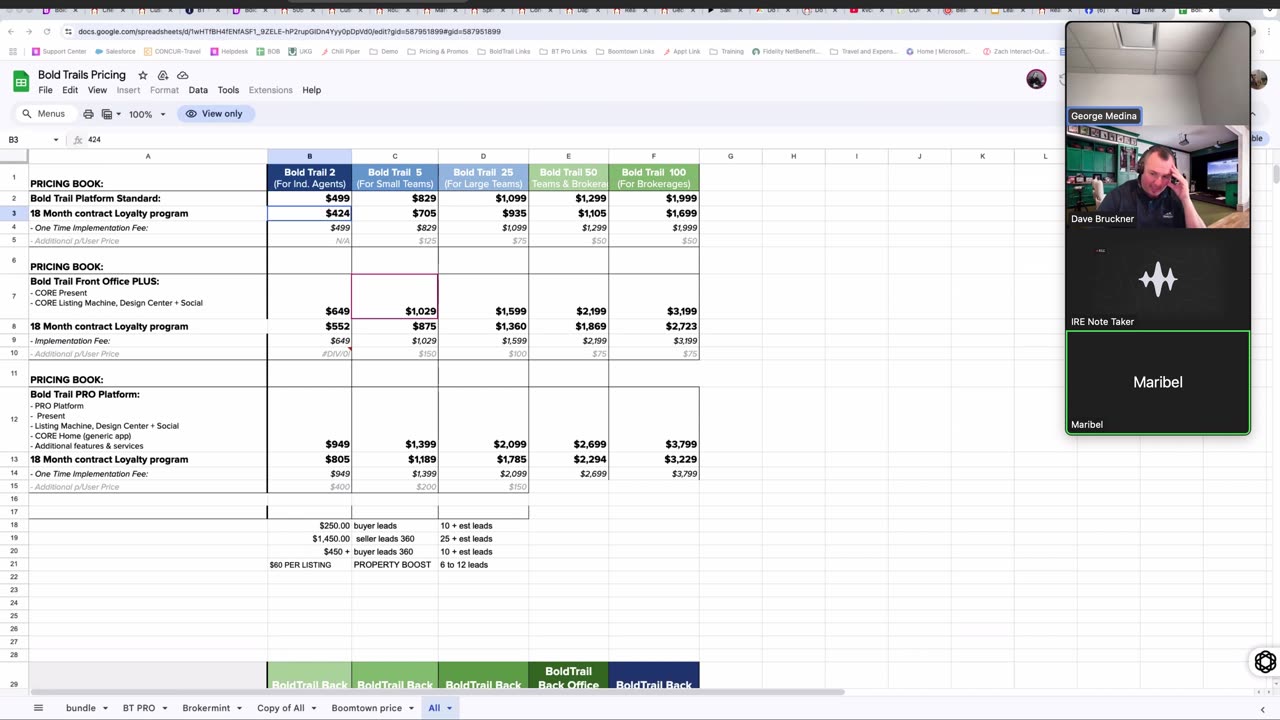
Task: Click Maribel's participant tile
Action: click(x=1158, y=382)
